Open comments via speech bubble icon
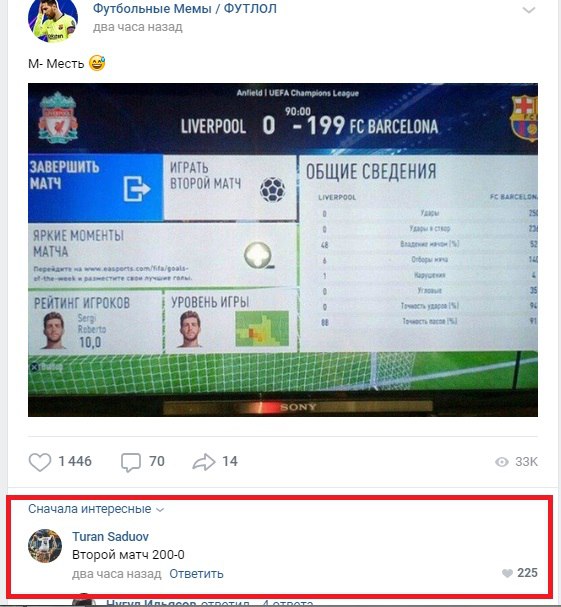This screenshot has height=607, width=561. 131,462
